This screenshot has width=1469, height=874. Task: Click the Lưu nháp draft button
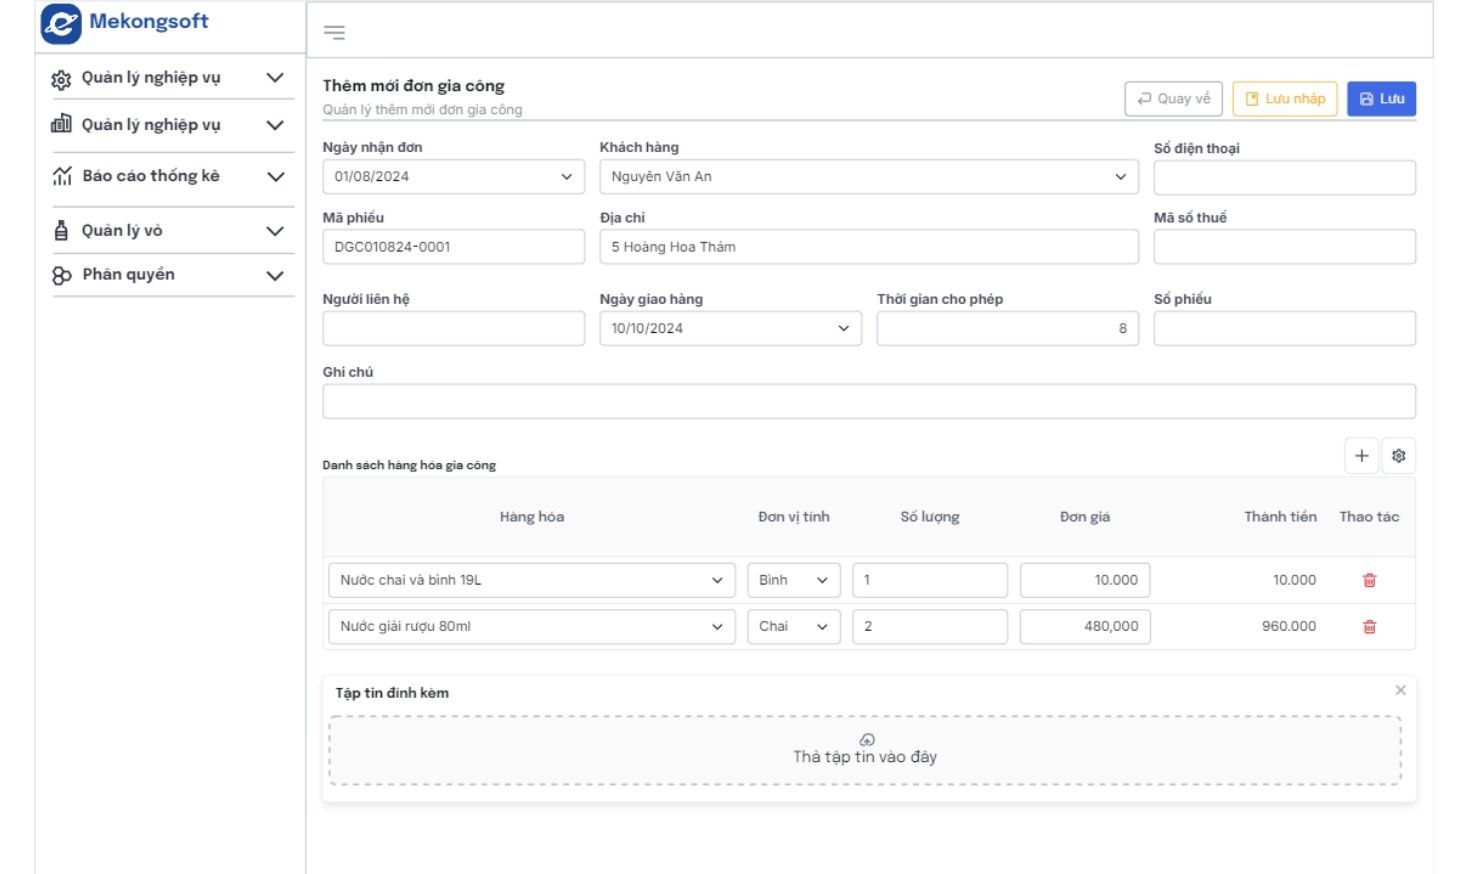1284,99
